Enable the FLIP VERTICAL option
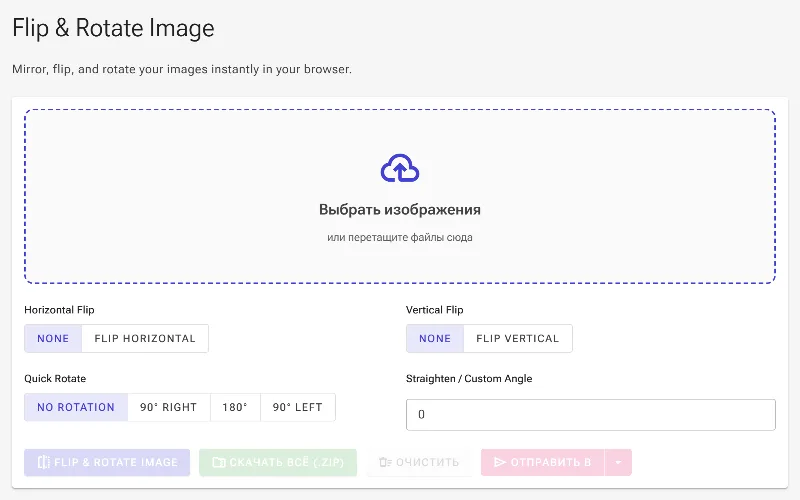The width and height of the screenshot is (800, 500). tap(518, 338)
